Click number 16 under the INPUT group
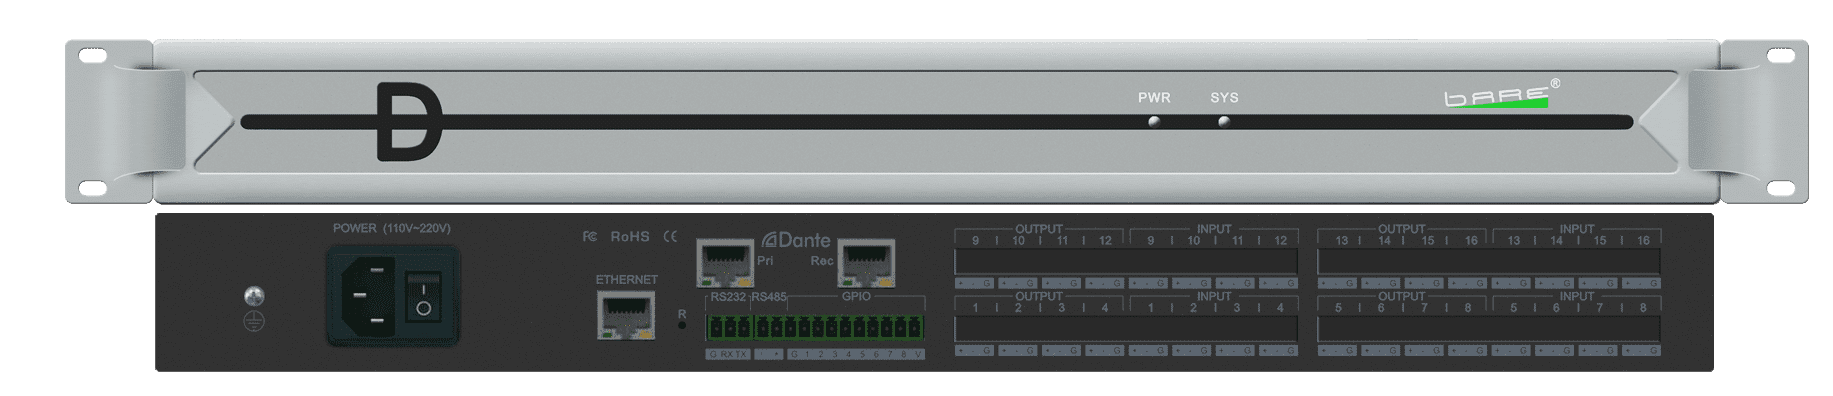This screenshot has height=396, width=1833. tap(1642, 241)
